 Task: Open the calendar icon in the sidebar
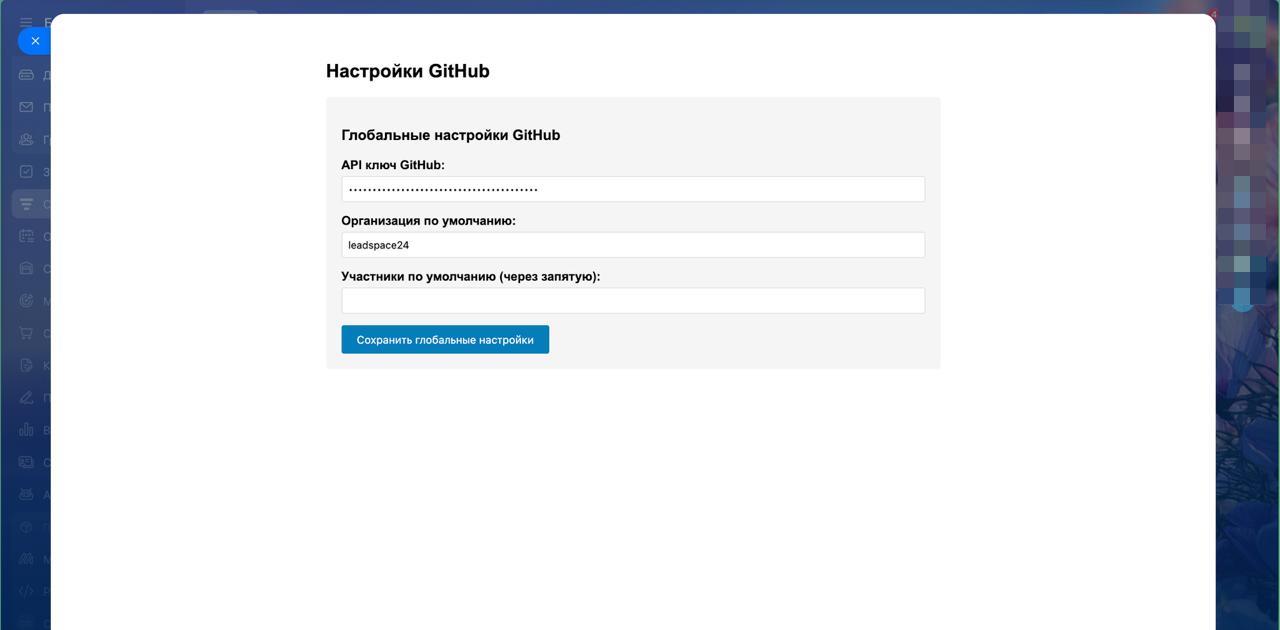point(26,236)
